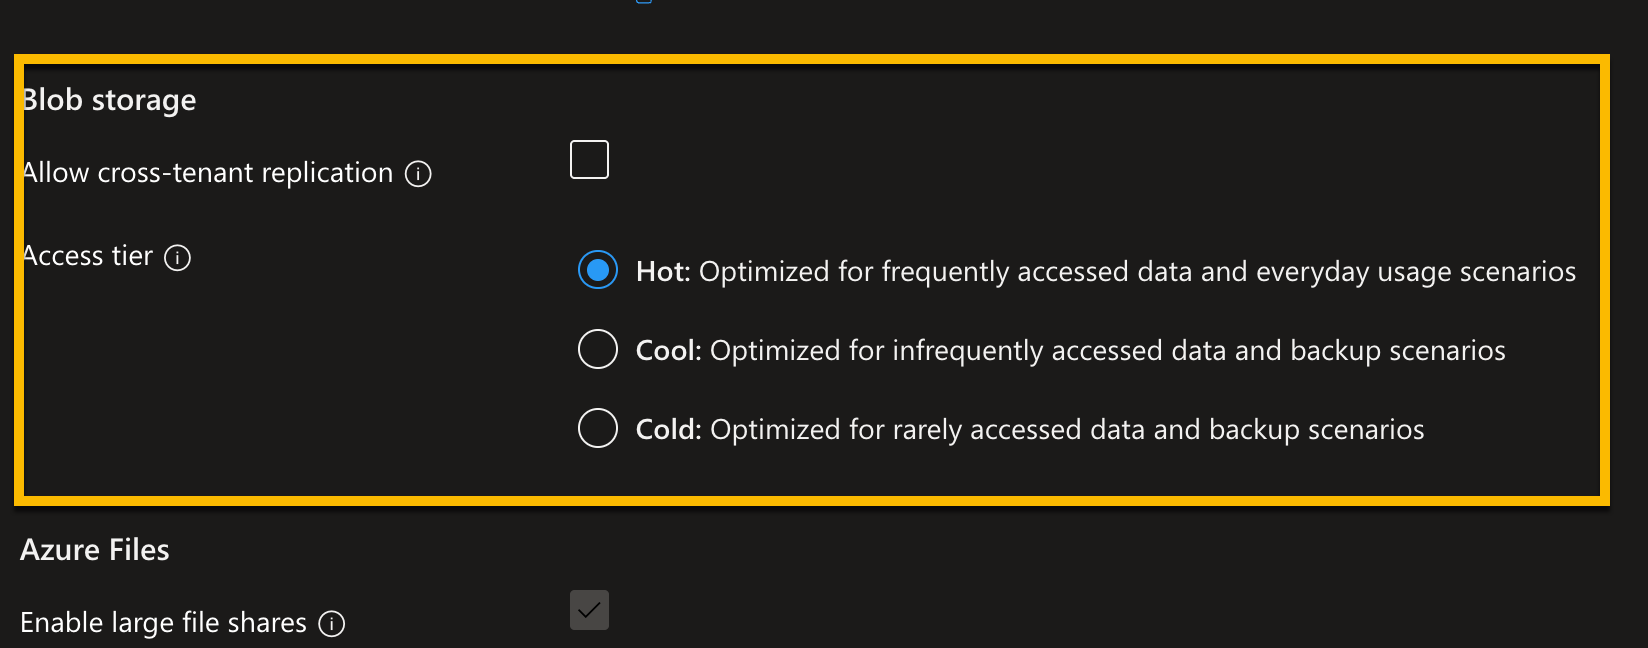Reselect the Hot access tier
1648x648 pixels.
tap(597, 269)
